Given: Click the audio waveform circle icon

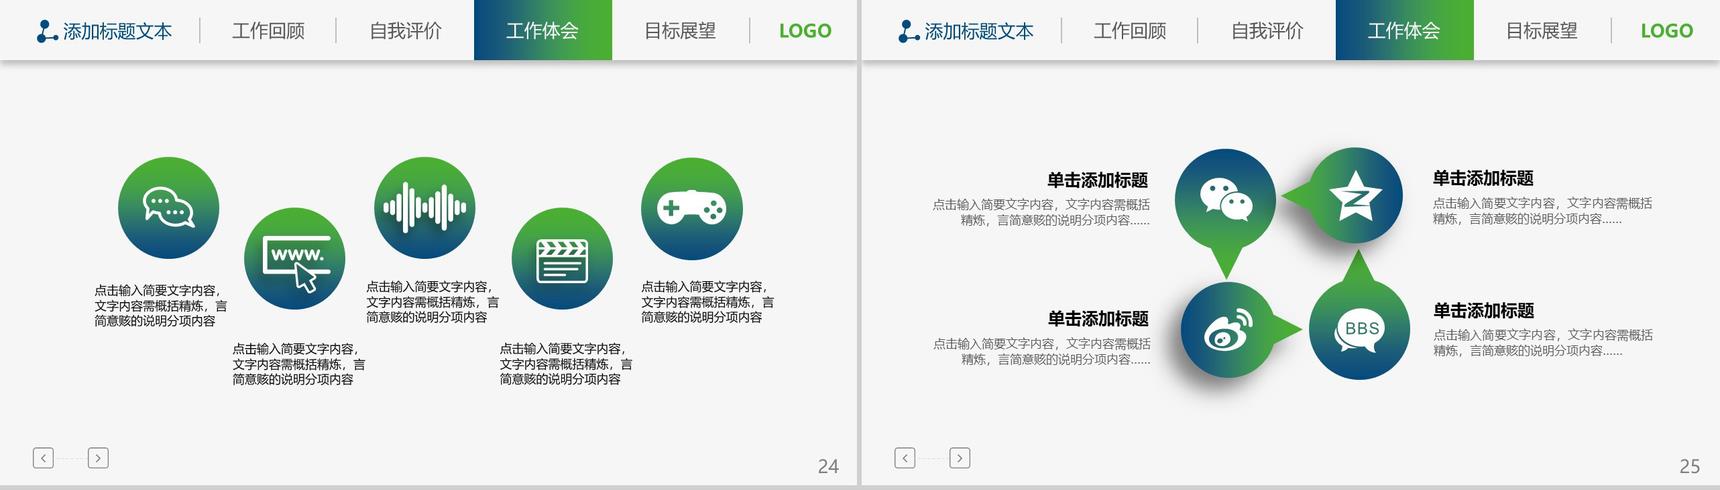Looking at the screenshot, I should click(x=424, y=208).
